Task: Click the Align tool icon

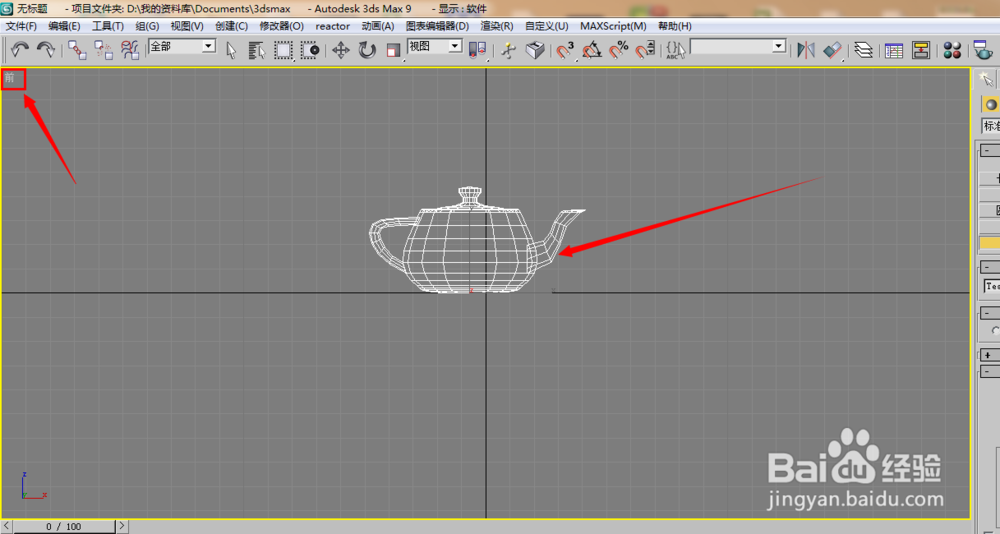Action: 832,50
